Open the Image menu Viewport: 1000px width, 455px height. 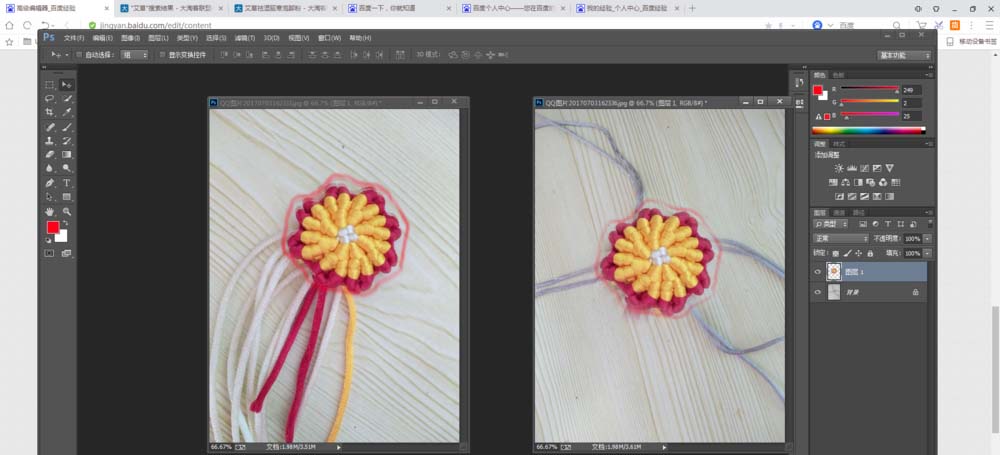(x=130, y=38)
